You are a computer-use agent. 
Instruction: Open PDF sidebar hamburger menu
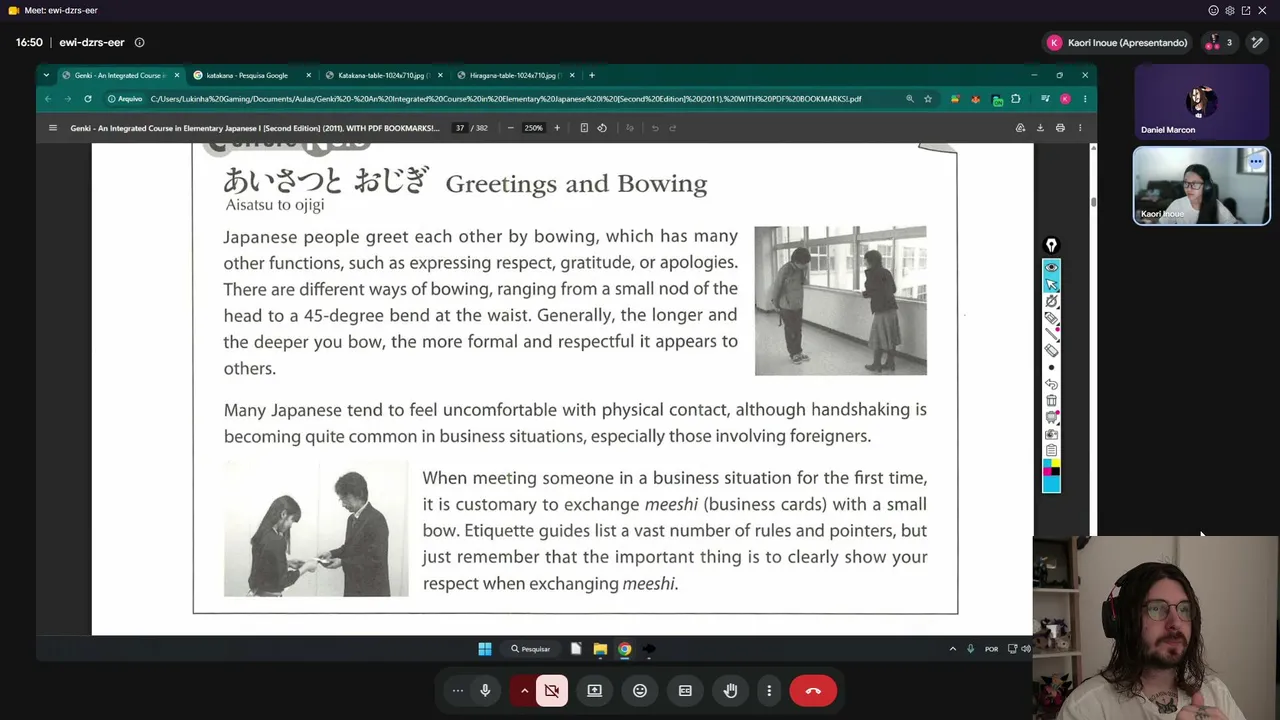(53, 128)
